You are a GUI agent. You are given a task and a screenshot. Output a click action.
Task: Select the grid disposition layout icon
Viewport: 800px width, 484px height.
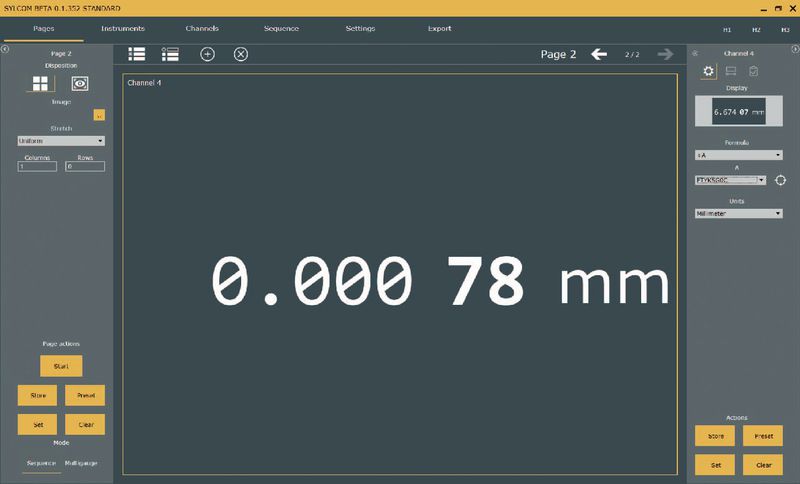(x=41, y=84)
